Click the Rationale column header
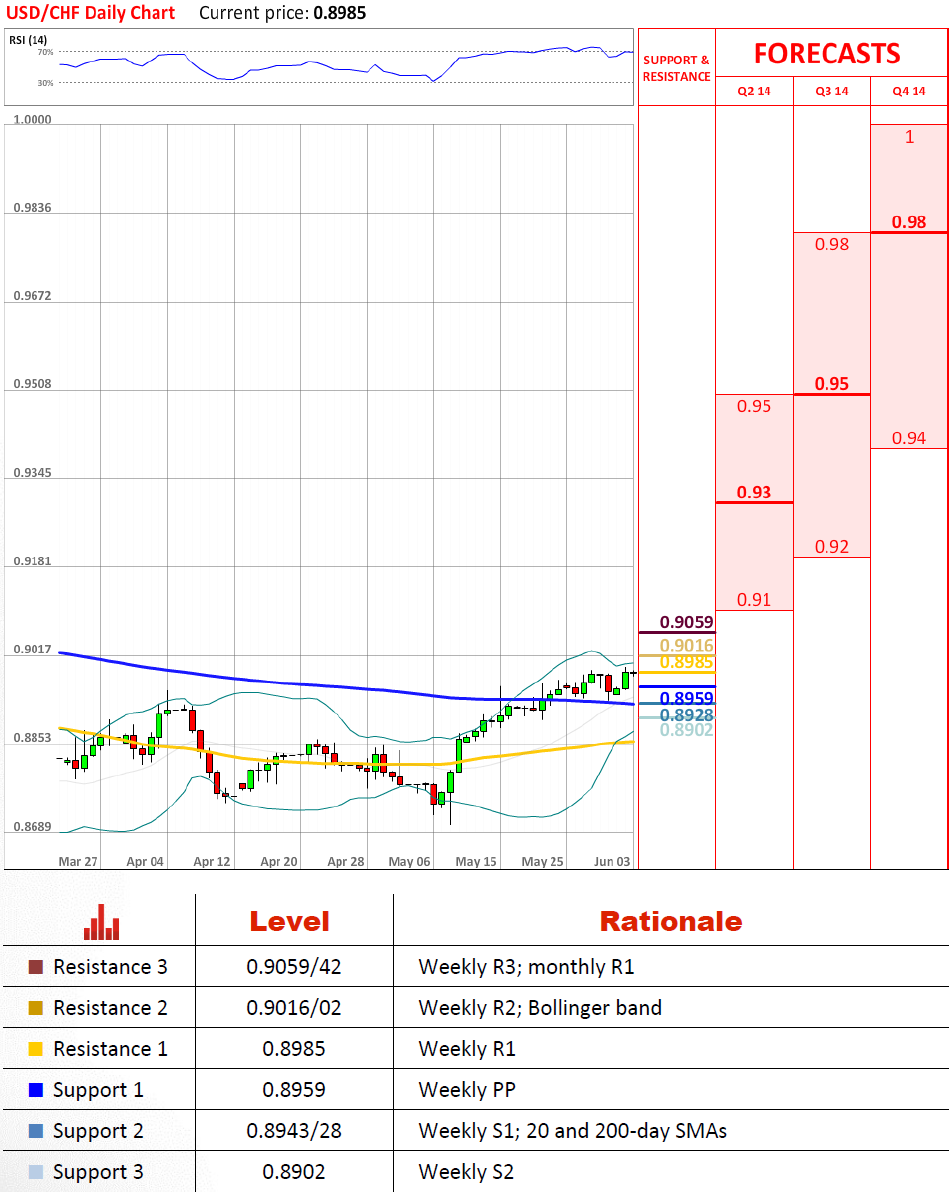Image resolution: width=951 pixels, height=1192 pixels. (x=671, y=921)
